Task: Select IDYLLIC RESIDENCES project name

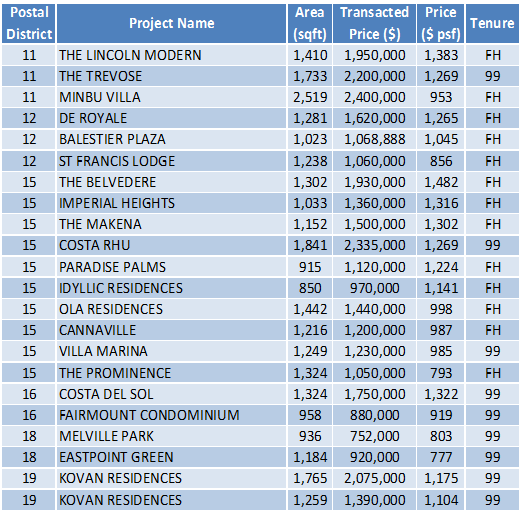Action: [121, 288]
